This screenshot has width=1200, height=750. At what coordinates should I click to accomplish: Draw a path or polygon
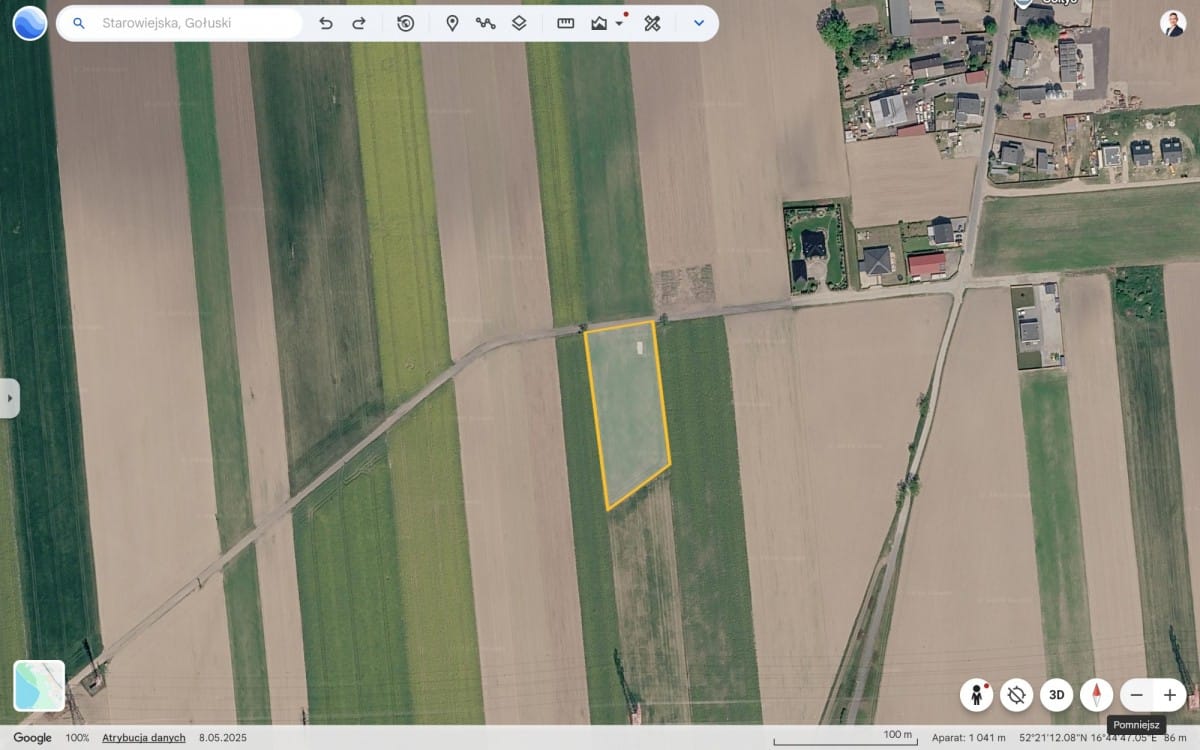point(486,23)
